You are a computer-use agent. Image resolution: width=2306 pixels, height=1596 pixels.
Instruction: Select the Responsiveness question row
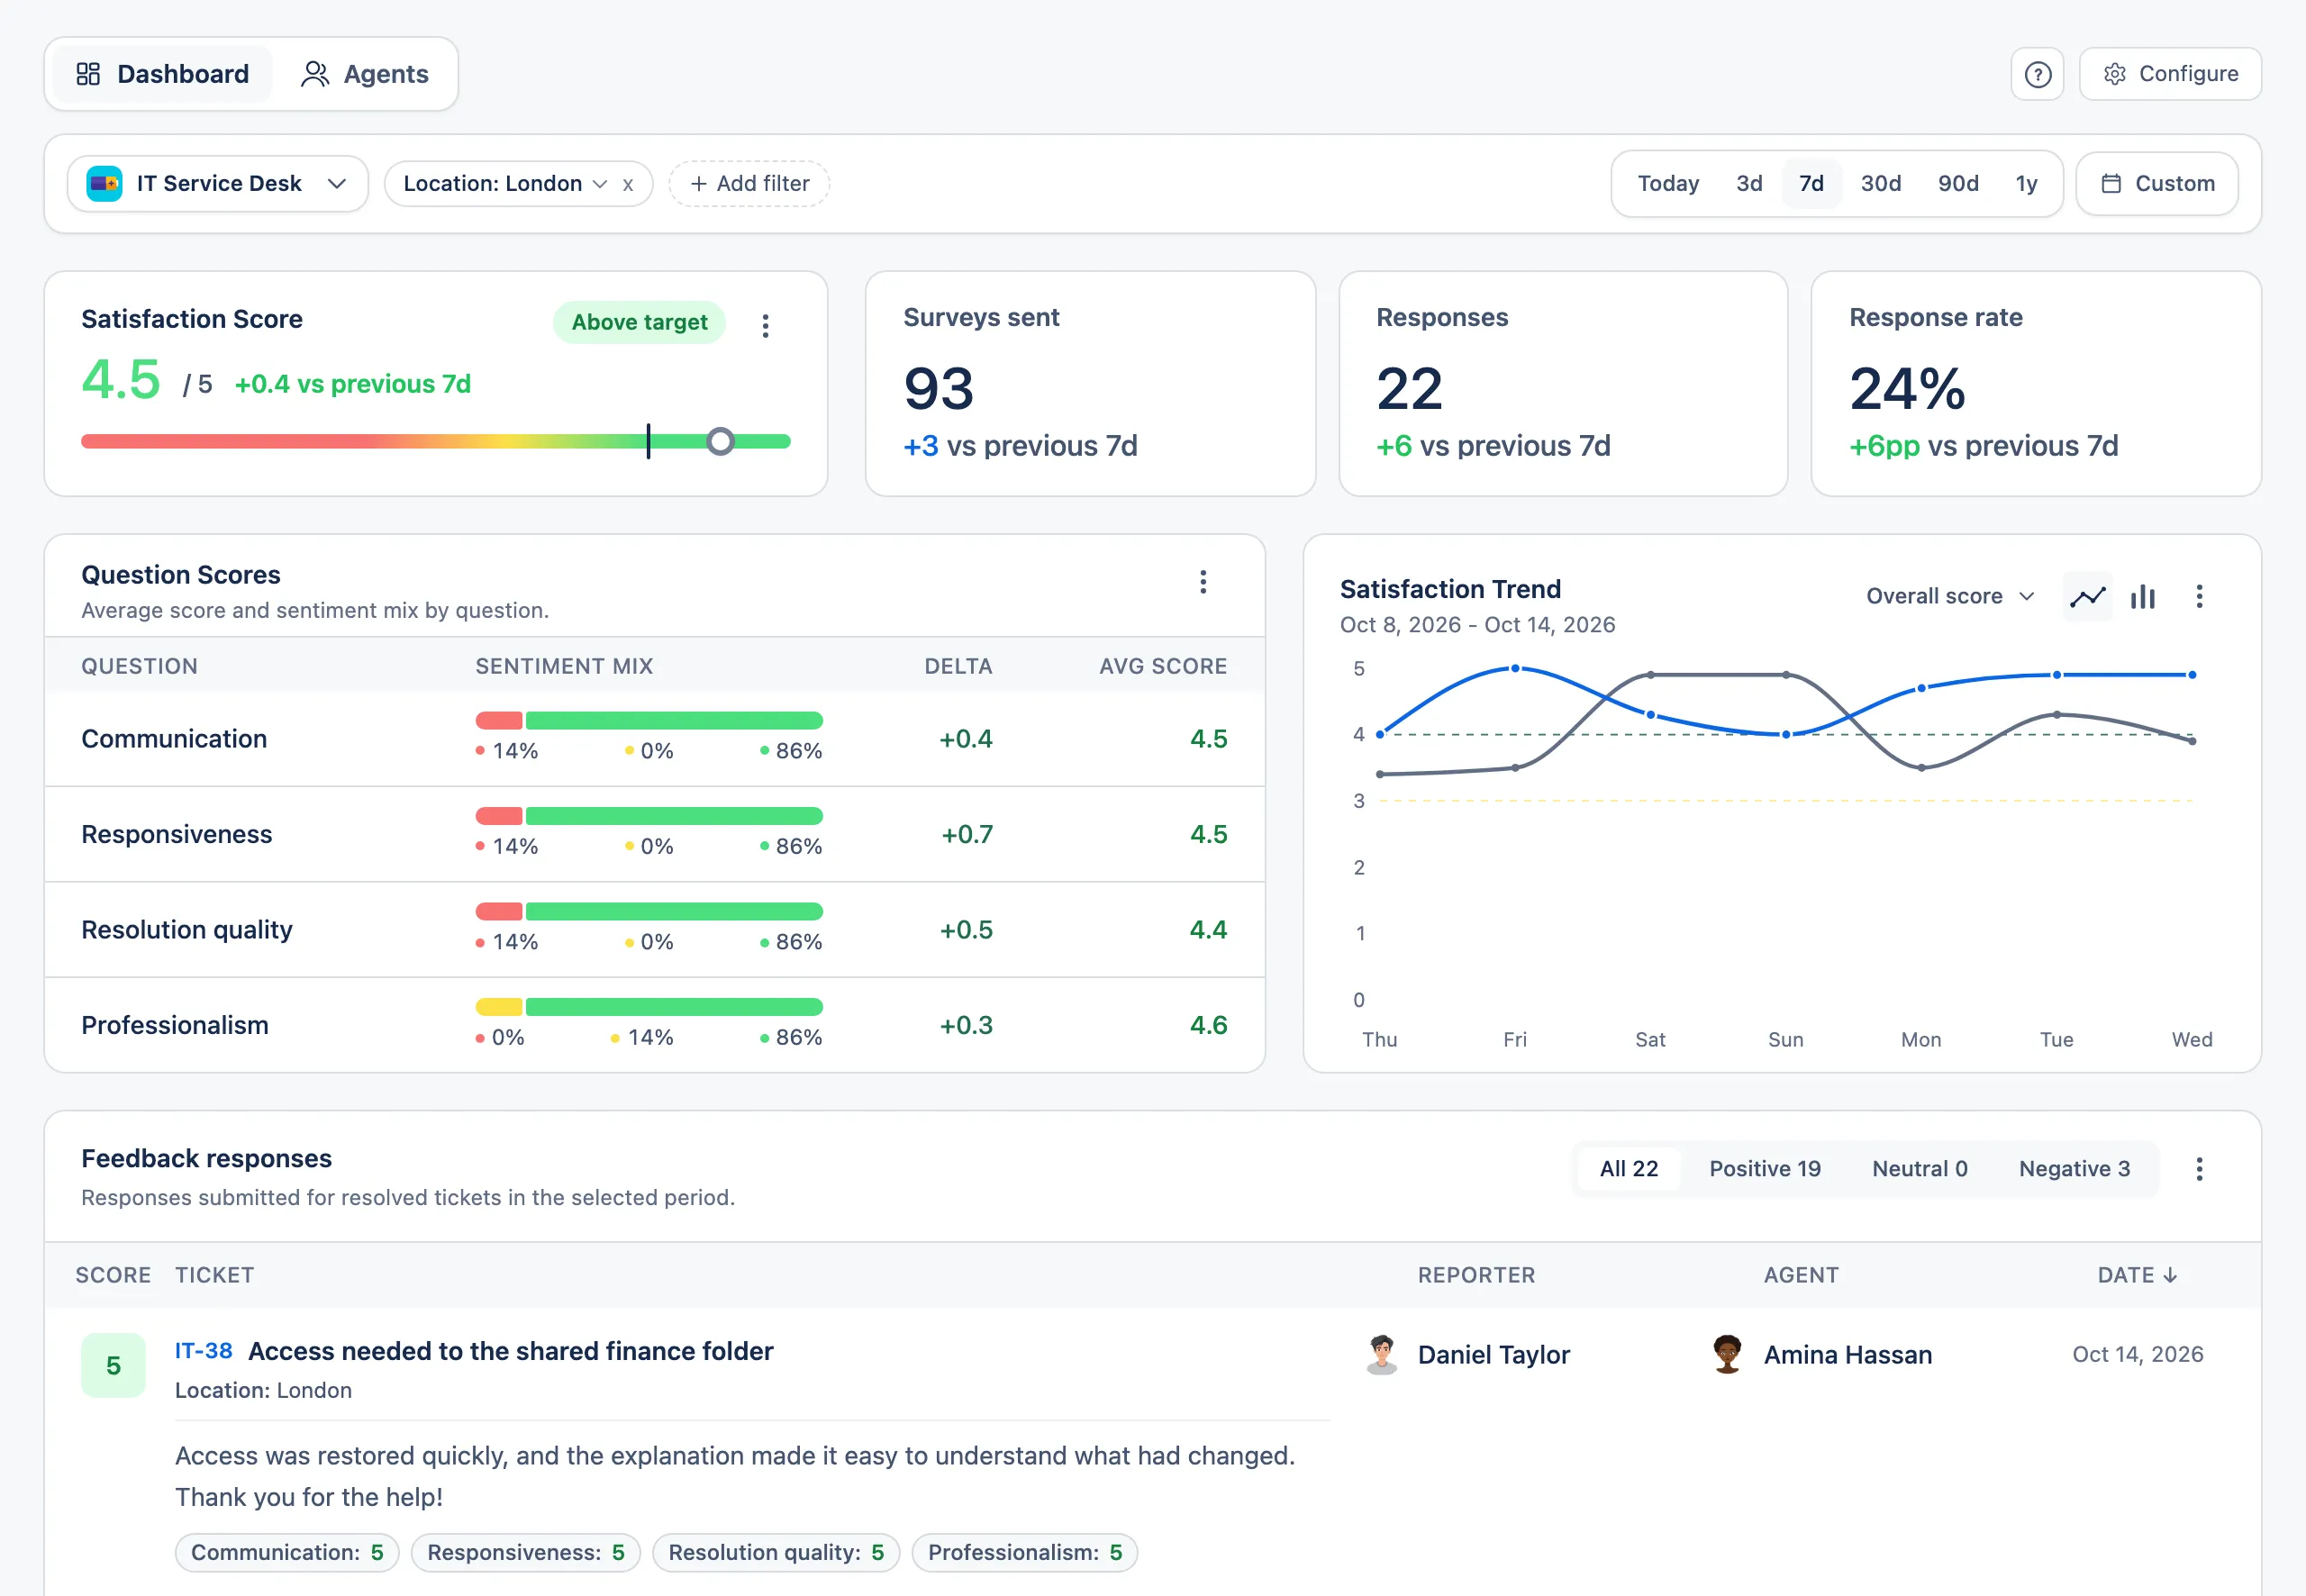(655, 834)
